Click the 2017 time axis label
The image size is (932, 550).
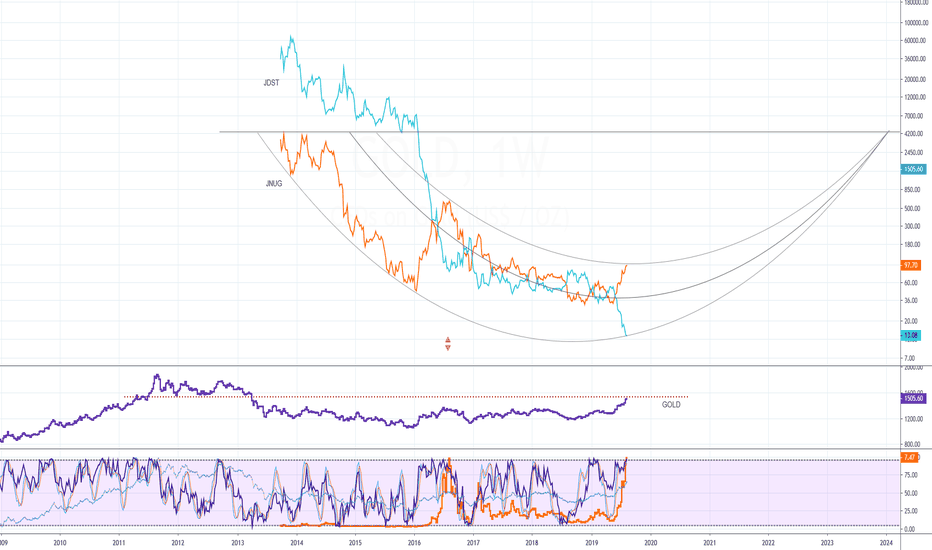click(x=473, y=543)
